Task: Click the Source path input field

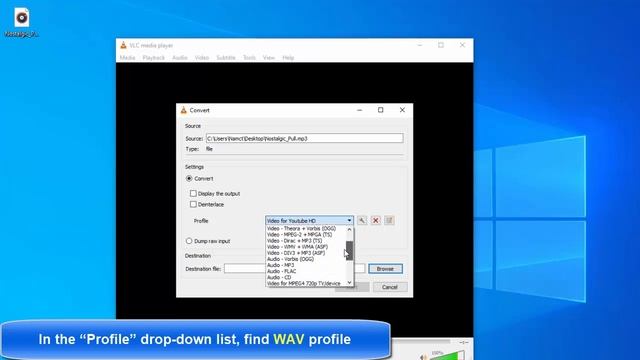Action: 304,138
